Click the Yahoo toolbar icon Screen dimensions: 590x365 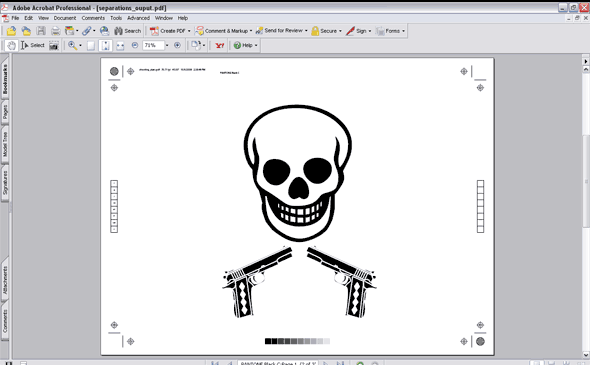220,46
